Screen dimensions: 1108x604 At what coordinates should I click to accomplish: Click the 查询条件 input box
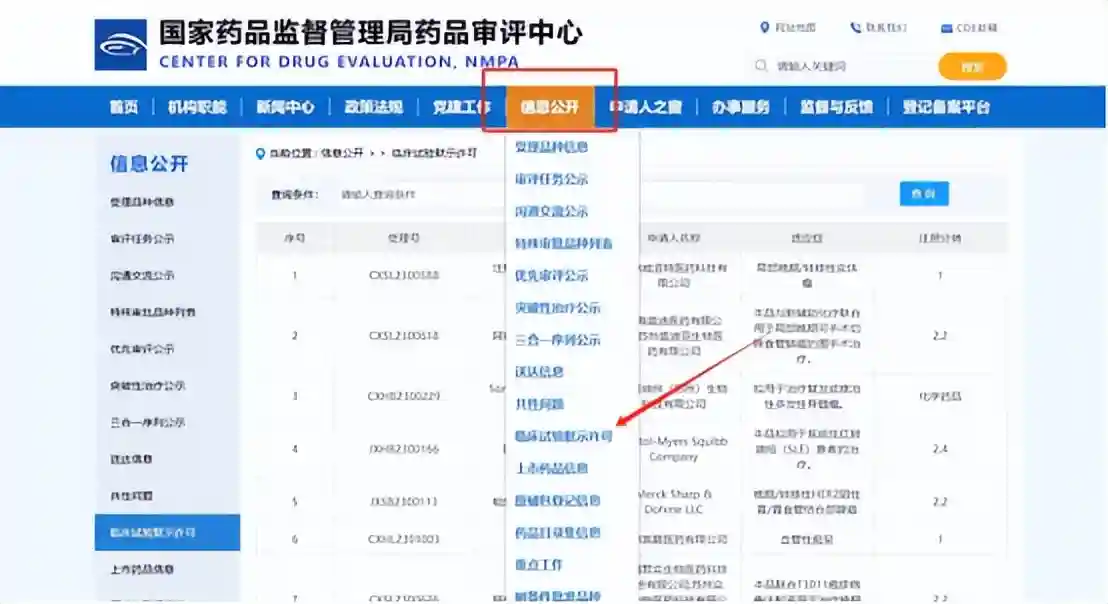click(600, 194)
